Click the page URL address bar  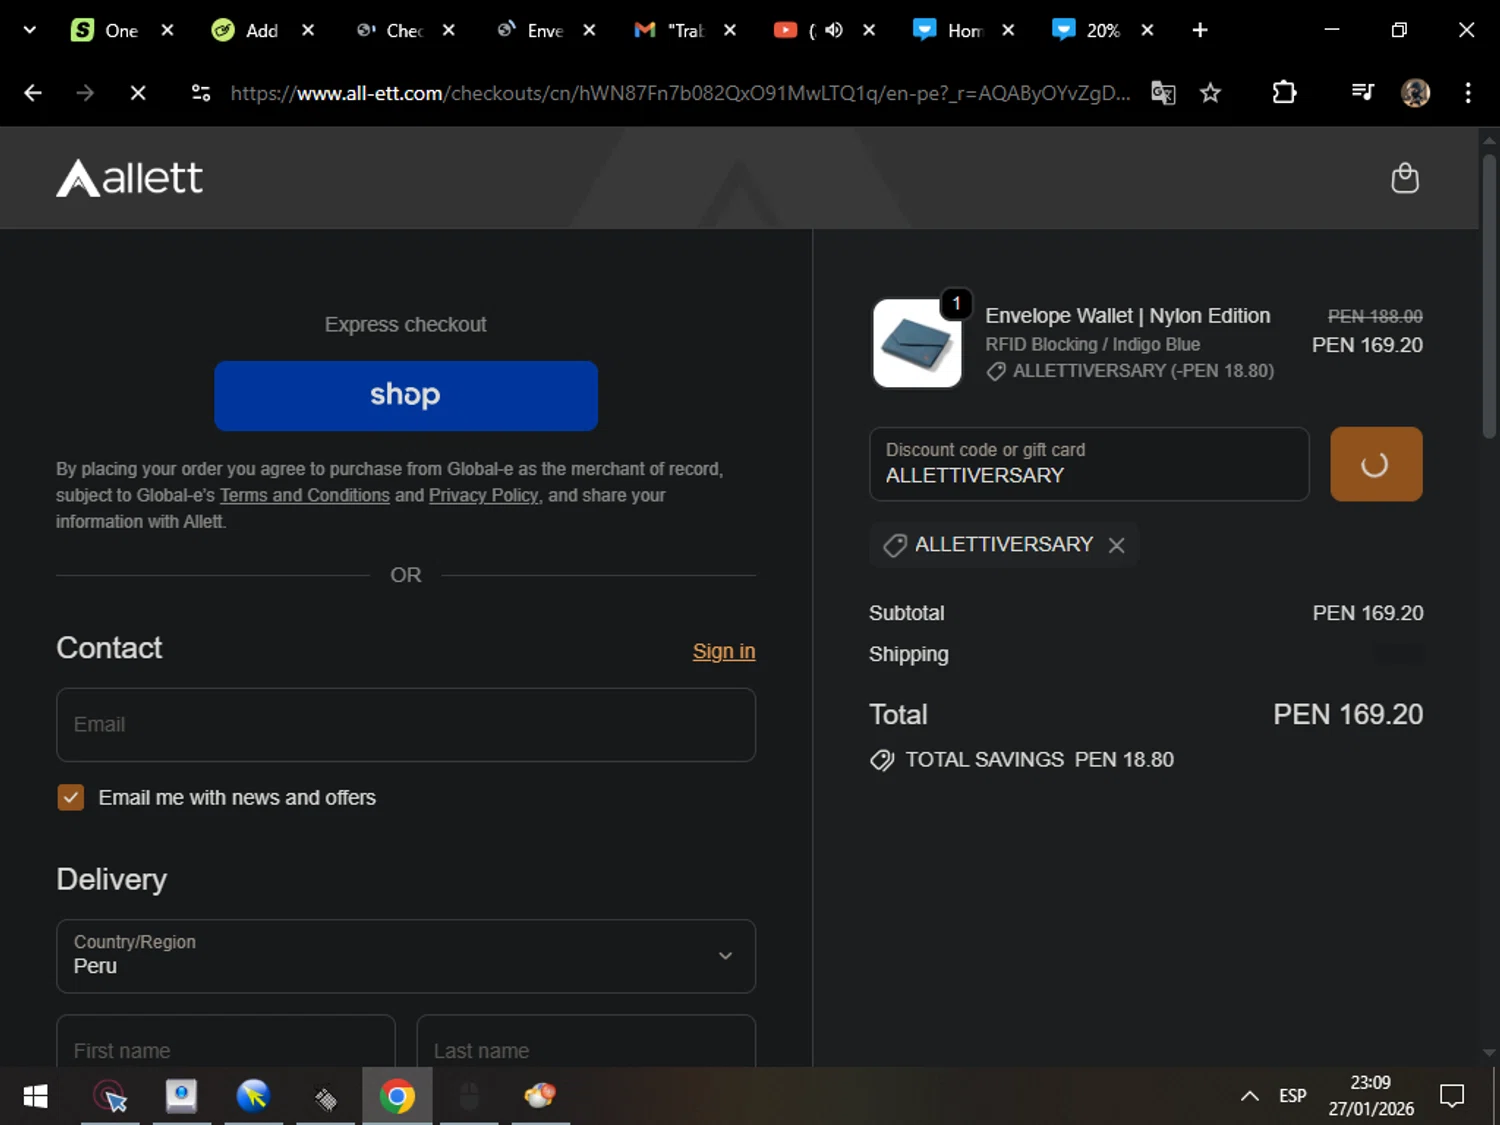(680, 93)
